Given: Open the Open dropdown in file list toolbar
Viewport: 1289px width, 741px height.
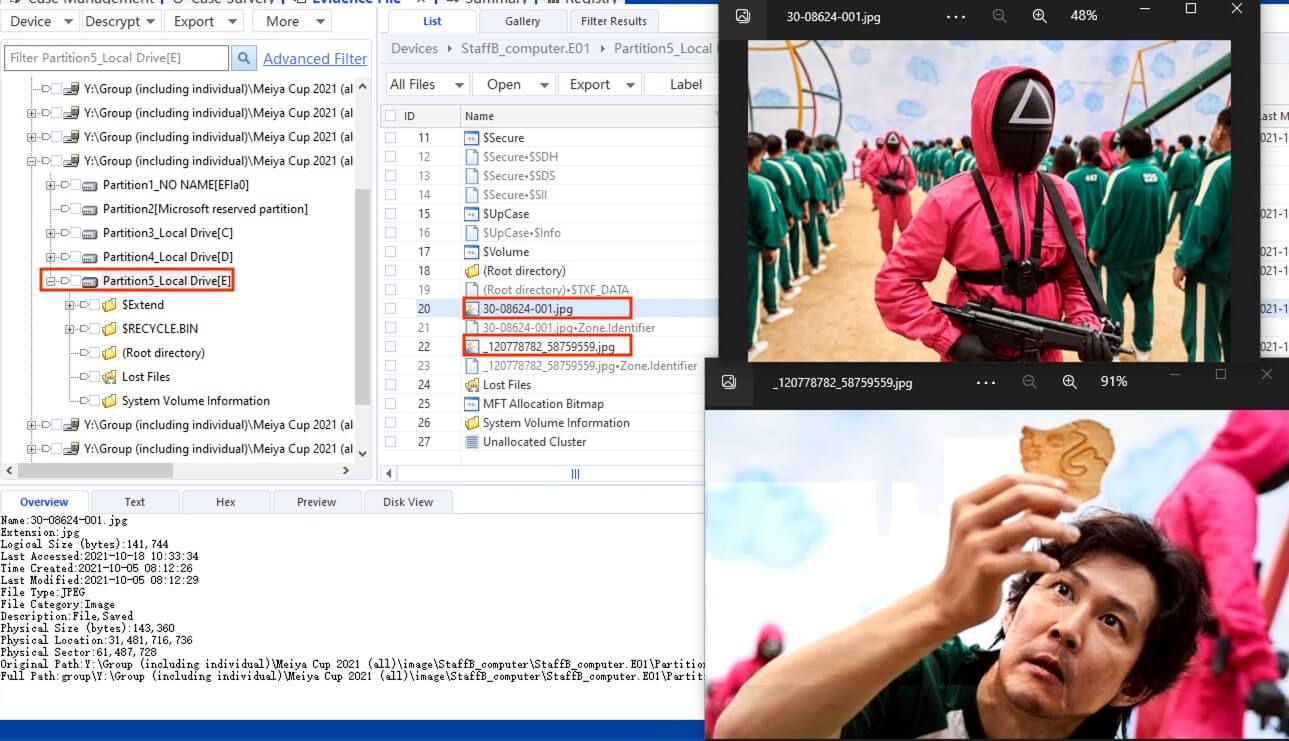Looking at the screenshot, I should (513, 84).
